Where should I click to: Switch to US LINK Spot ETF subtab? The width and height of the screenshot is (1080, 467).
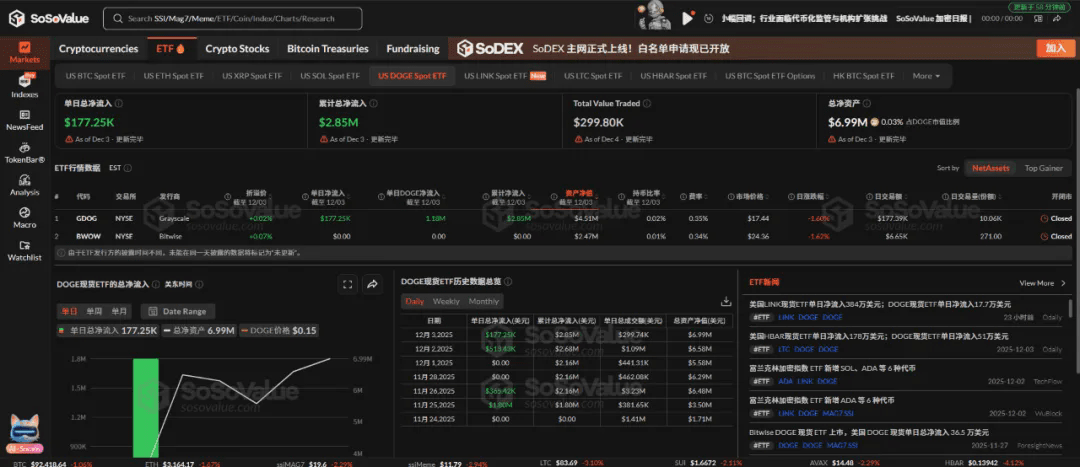[x=504, y=76]
